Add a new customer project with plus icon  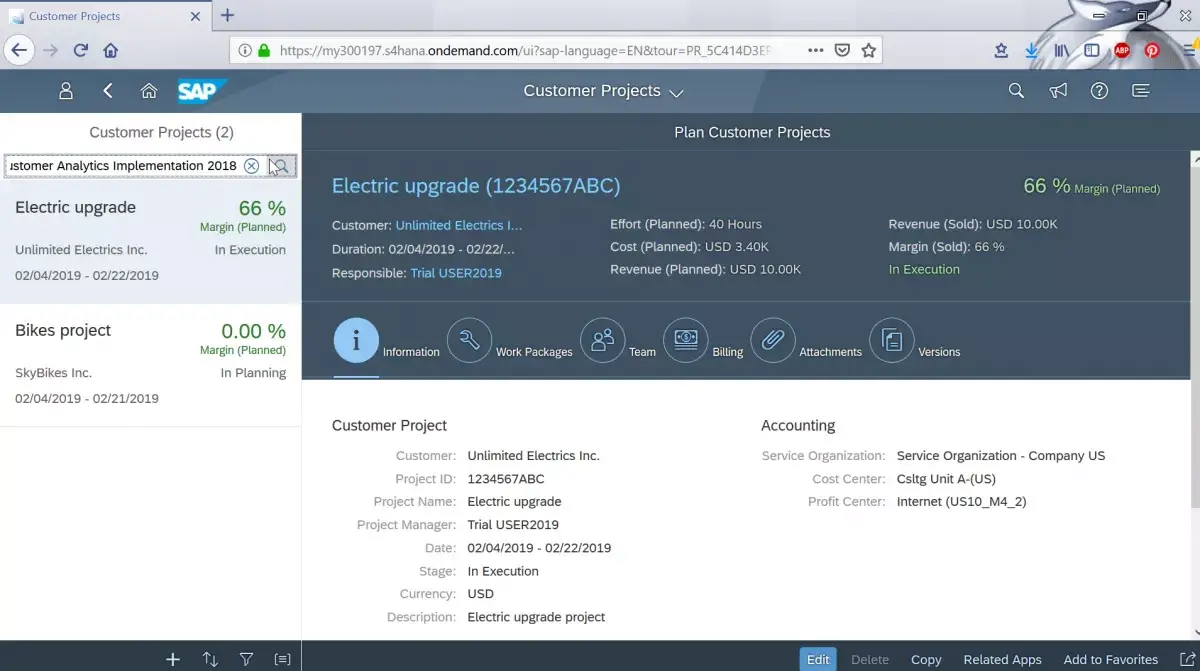tap(173, 659)
